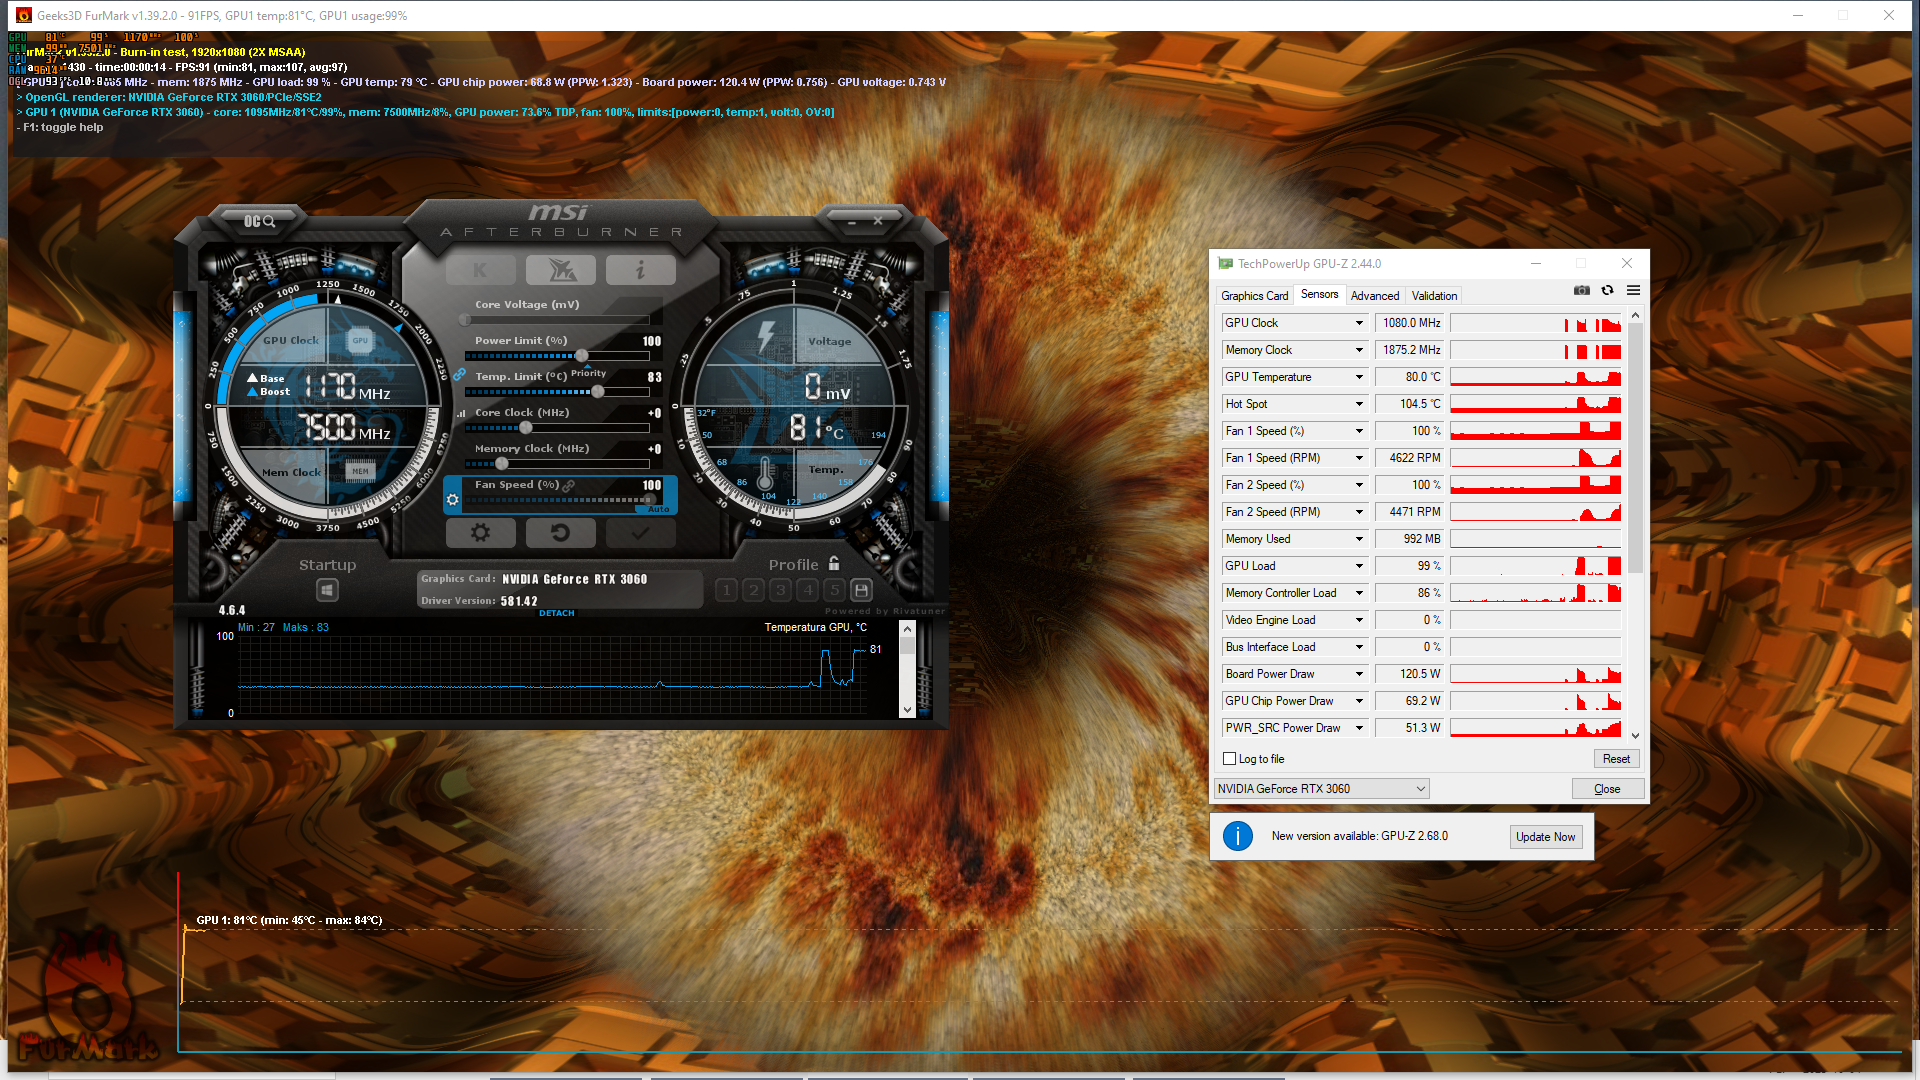This screenshot has height=1080, width=1920.
Task: Click the GPU-Z sensors vertical scrollbar
Action: (1635, 448)
